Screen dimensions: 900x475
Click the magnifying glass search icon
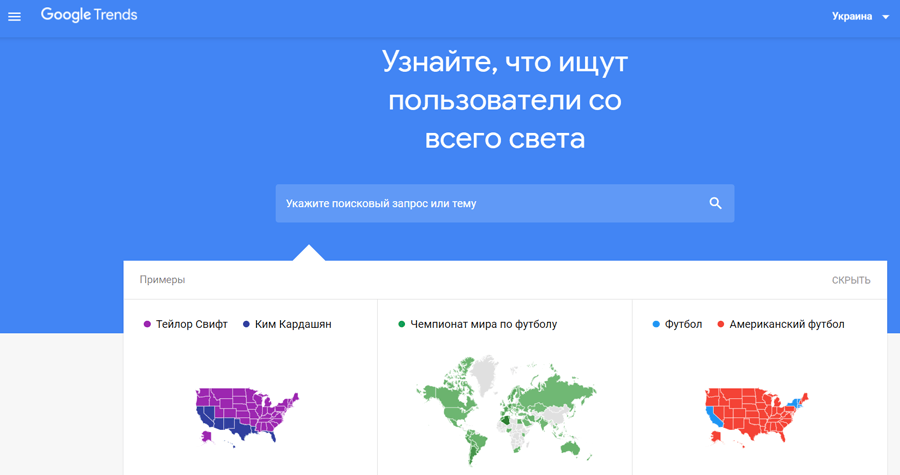tap(715, 203)
